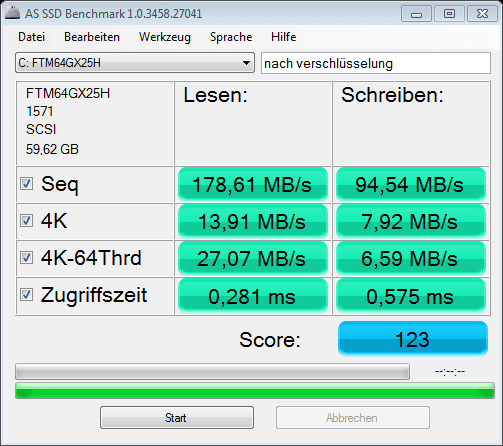Screen dimensions: 503x446
Task: Open the Datei menu
Action: coord(31,37)
